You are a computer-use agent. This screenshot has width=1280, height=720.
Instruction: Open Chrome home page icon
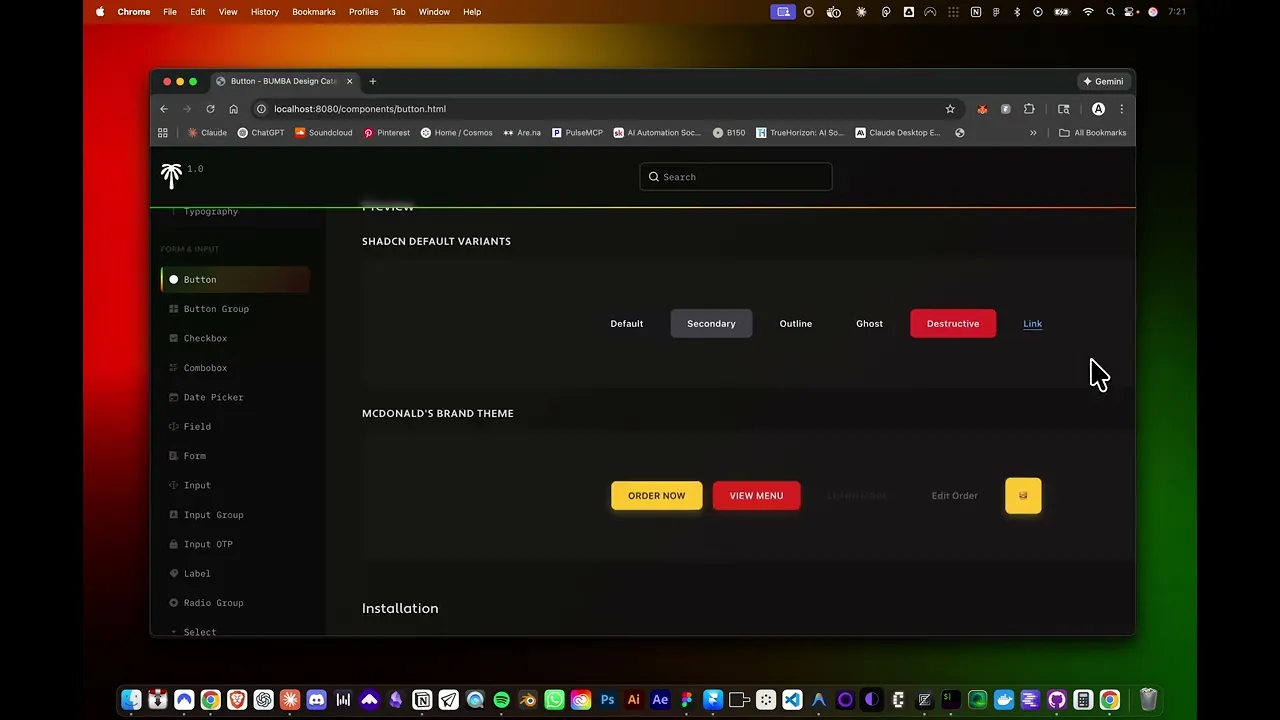point(233,109)
